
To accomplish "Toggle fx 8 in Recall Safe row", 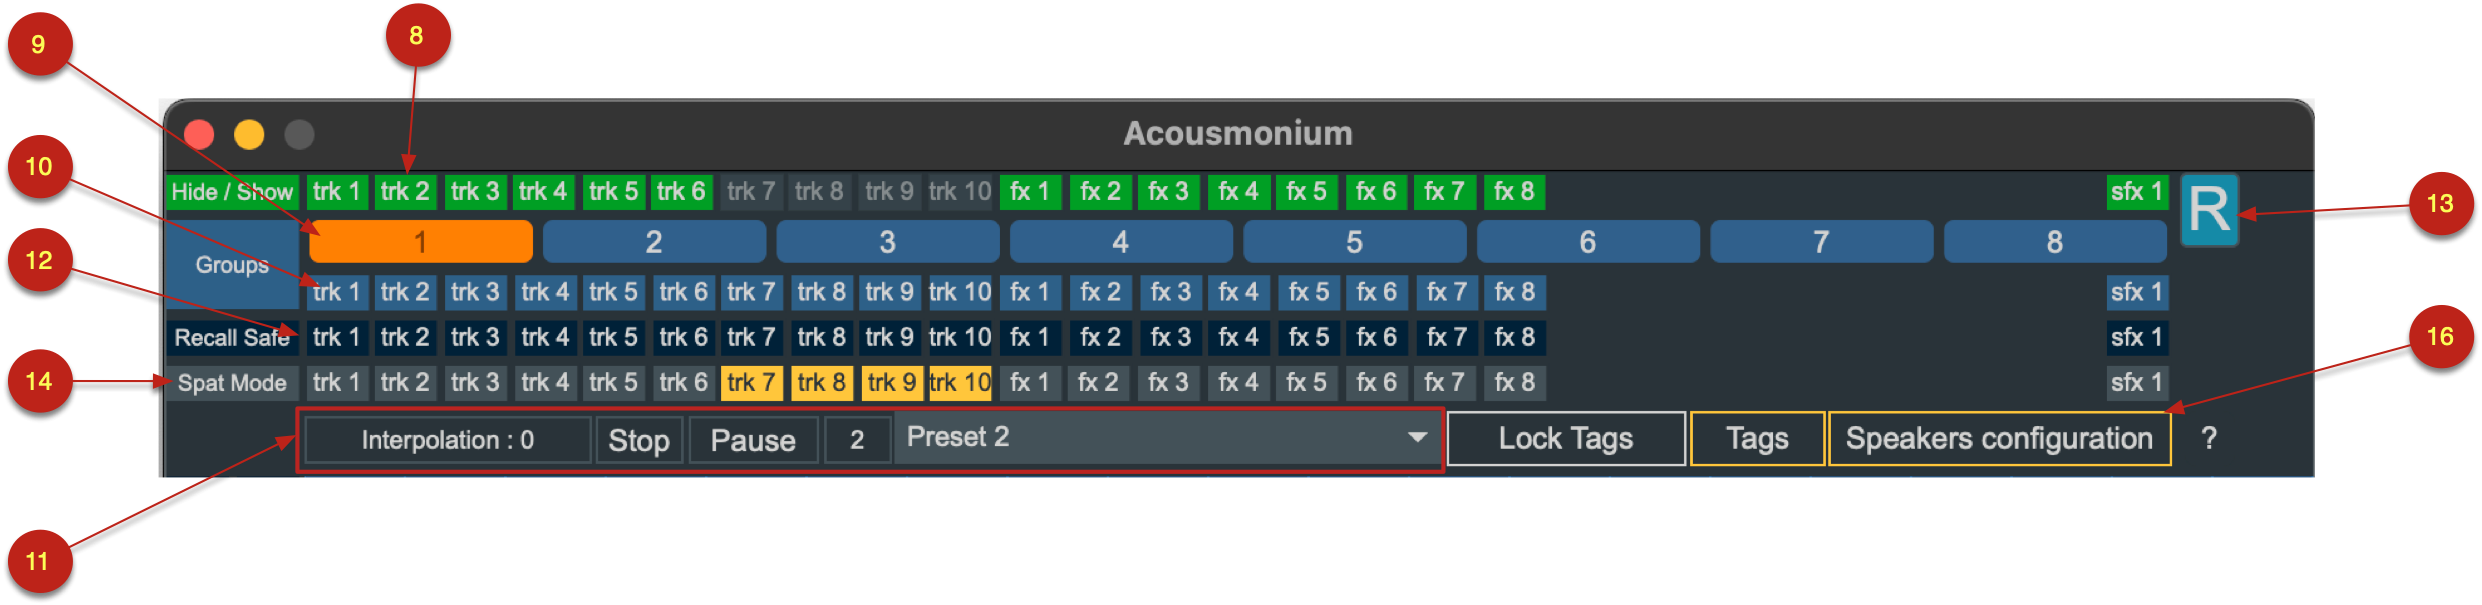I will click(1514, 338).
